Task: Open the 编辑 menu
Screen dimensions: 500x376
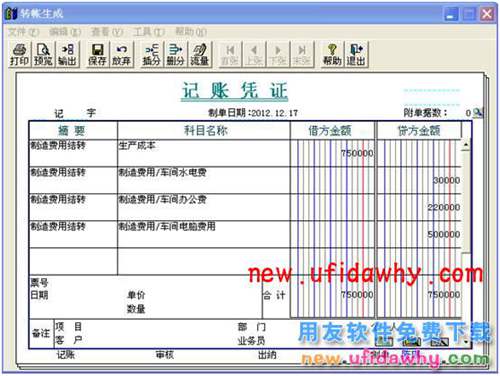Action: 65,32
